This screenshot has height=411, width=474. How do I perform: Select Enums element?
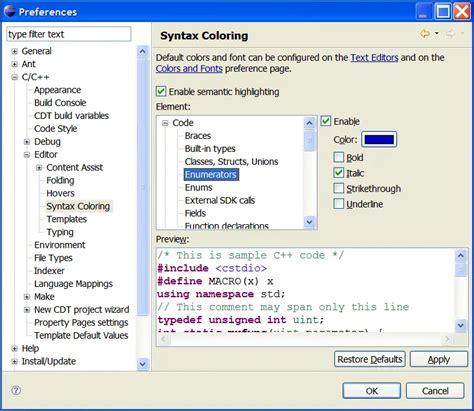click(198, 188)
